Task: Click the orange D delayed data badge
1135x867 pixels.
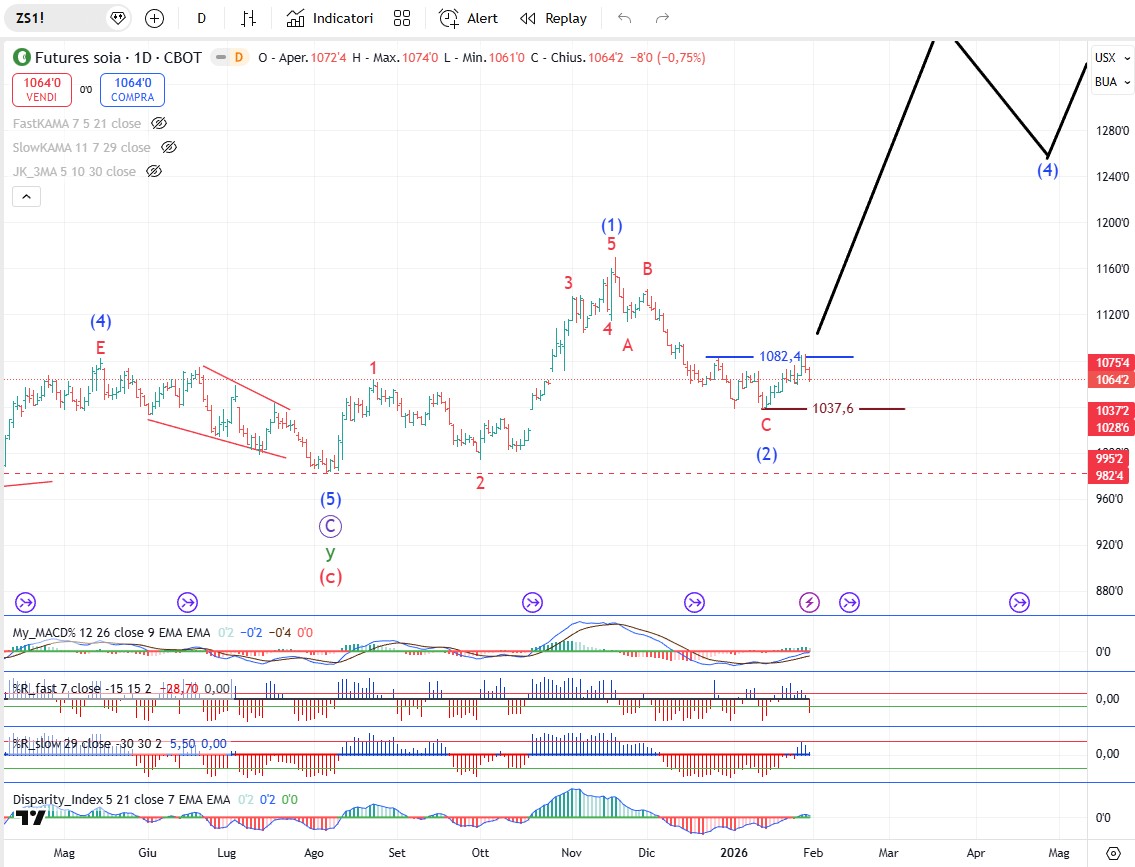Action: (x=239, y=57)
